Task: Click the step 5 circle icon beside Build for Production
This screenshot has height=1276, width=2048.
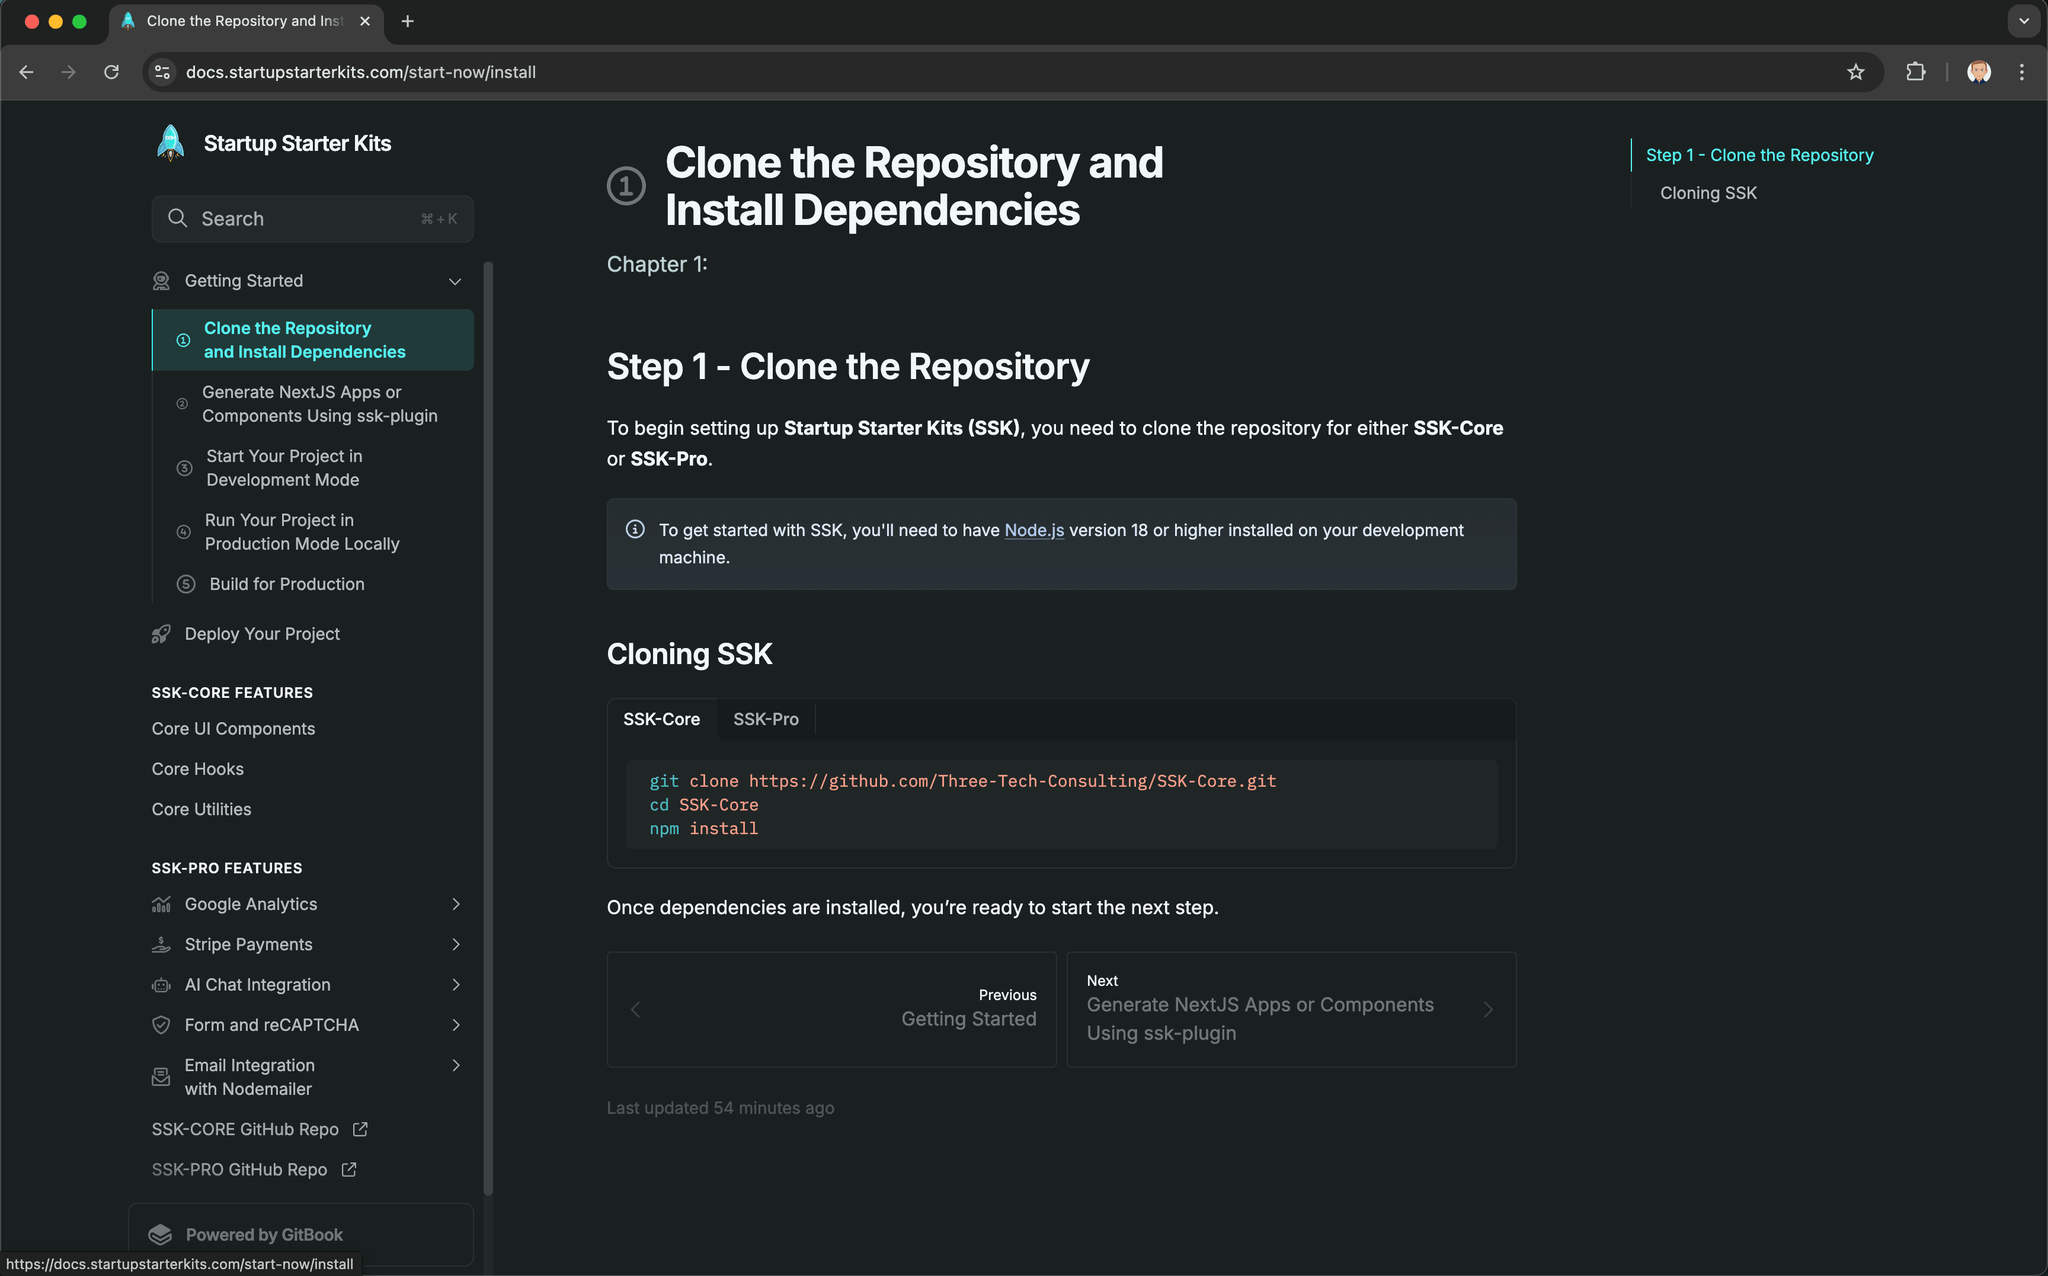Action: [186, 584]
